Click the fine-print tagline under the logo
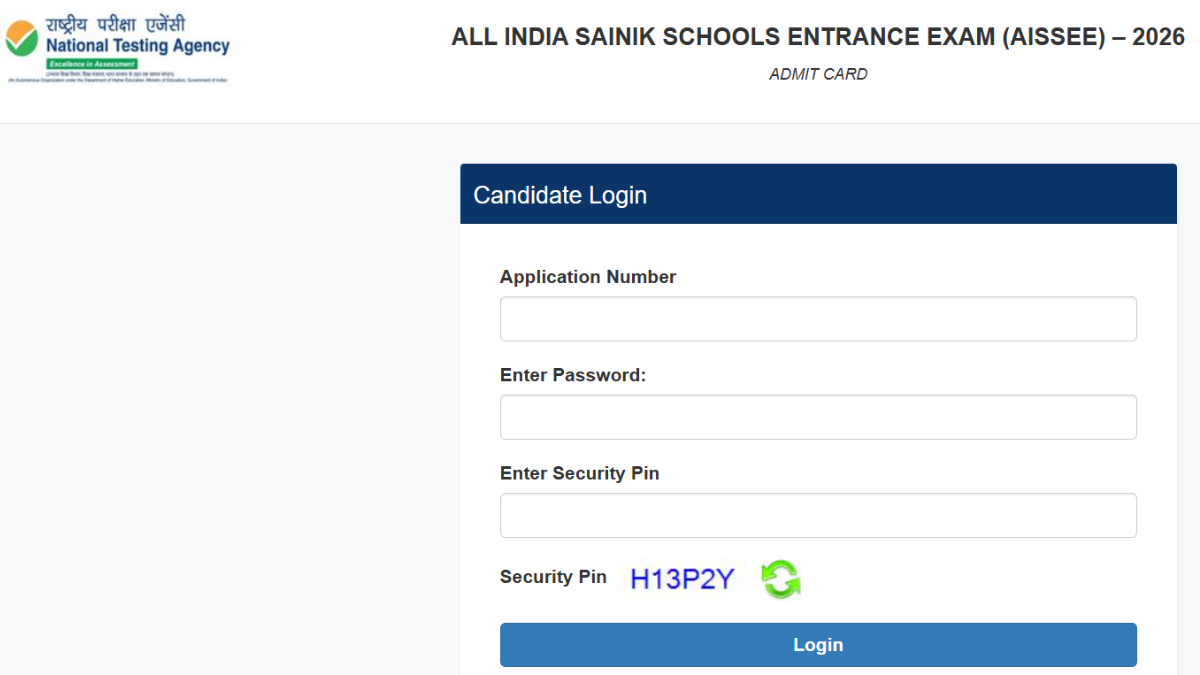Image resolution: width=1200 pixels, height=675 pixels. (117, 79)
